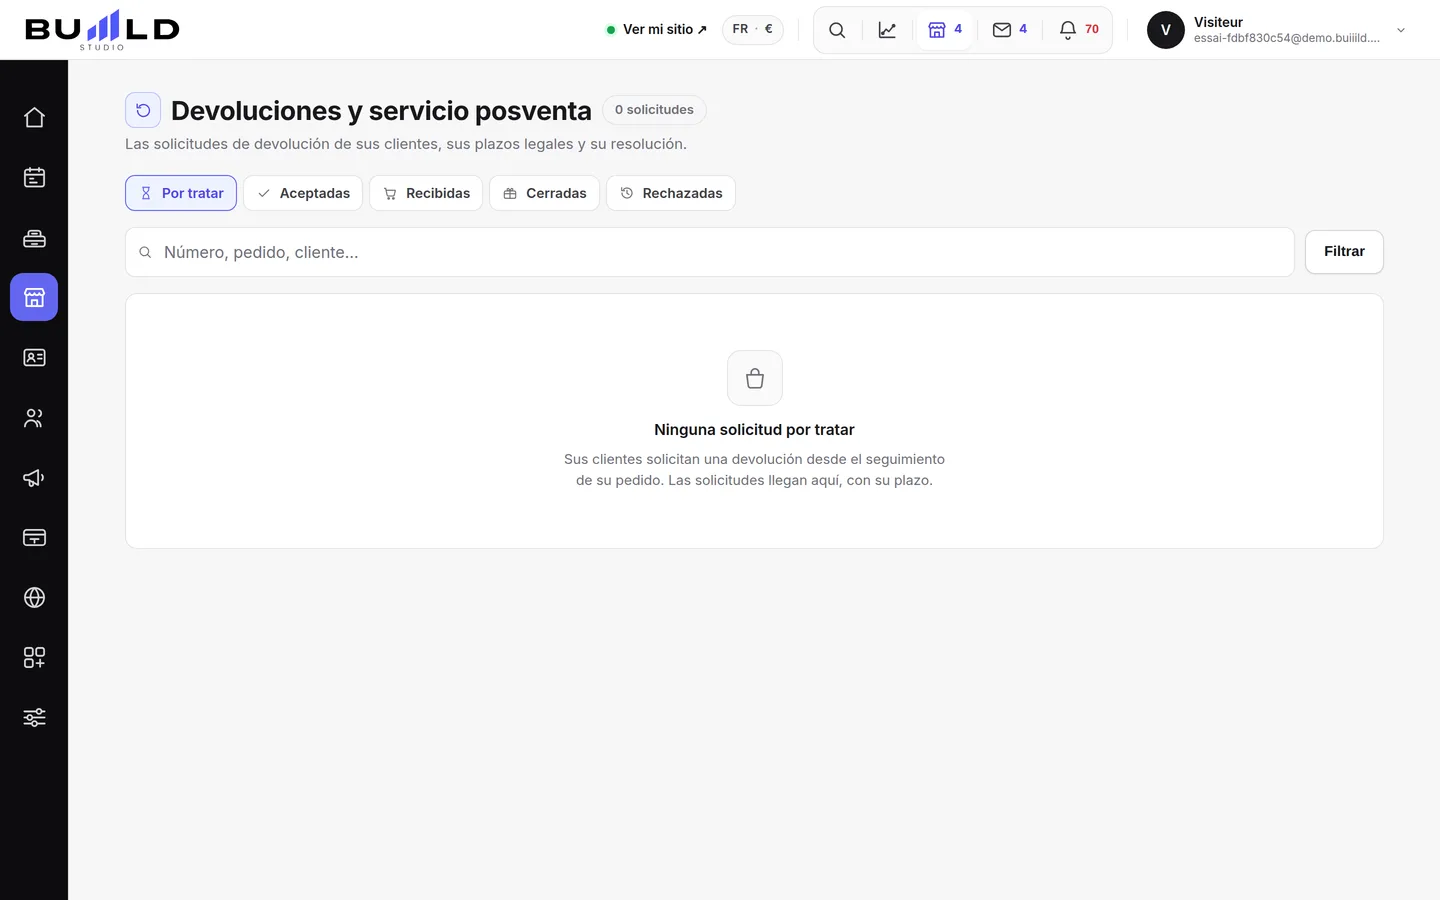Expand the Visiteur account menu chevron

1401,30
